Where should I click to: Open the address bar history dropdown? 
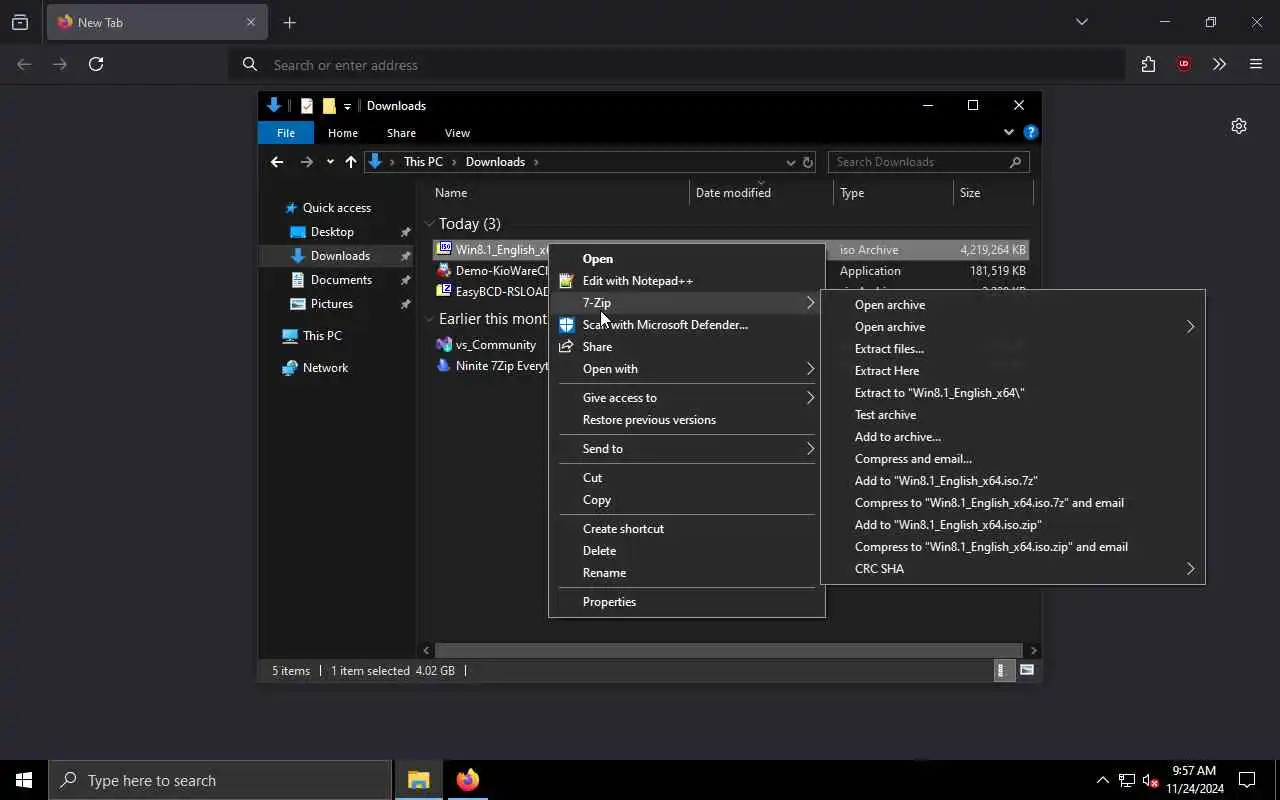(790, 162)
